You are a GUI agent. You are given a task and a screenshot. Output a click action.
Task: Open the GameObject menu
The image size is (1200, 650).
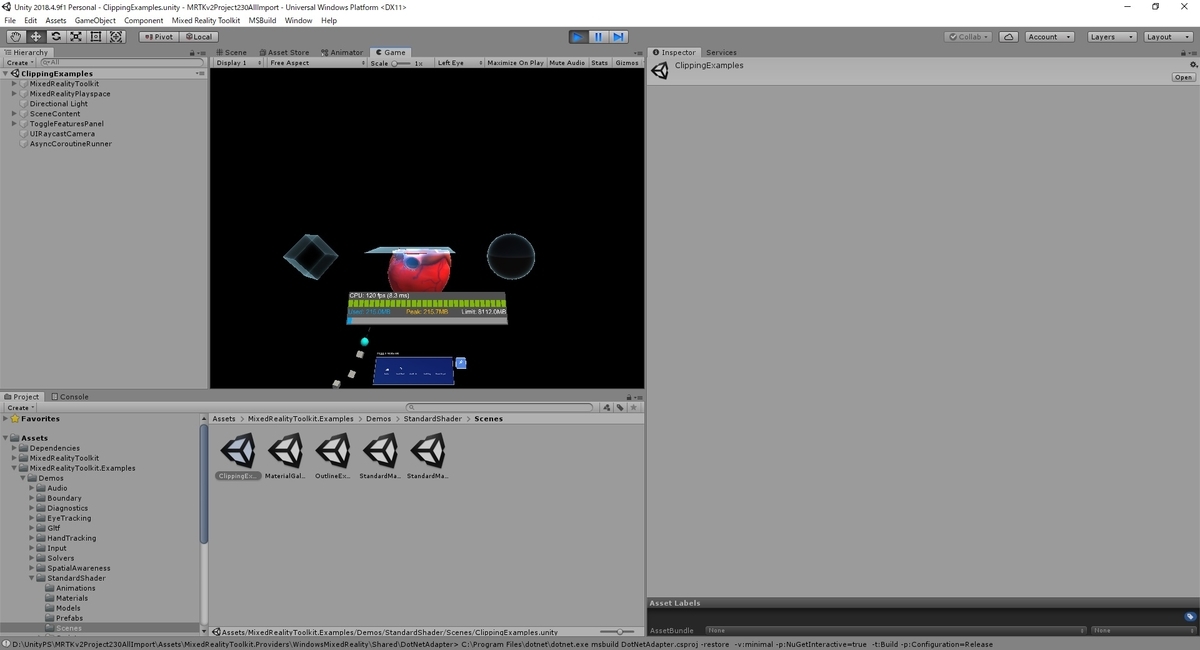tap(95, 20)
